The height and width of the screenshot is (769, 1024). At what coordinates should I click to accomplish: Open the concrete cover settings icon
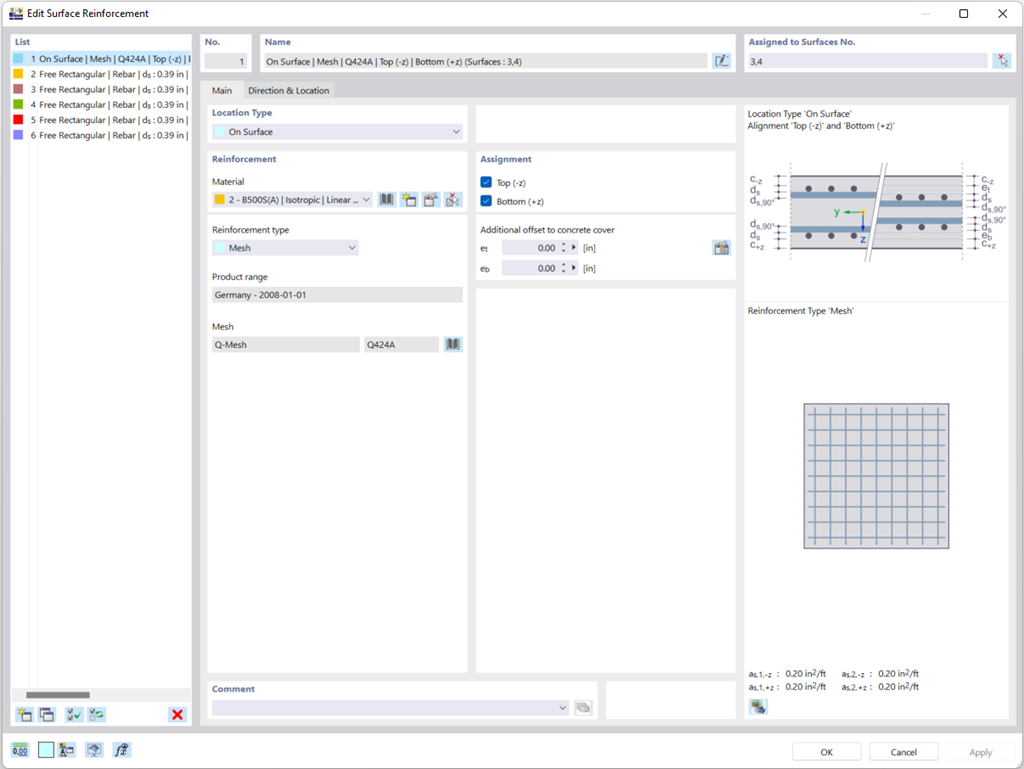click(x=721, y=248)
